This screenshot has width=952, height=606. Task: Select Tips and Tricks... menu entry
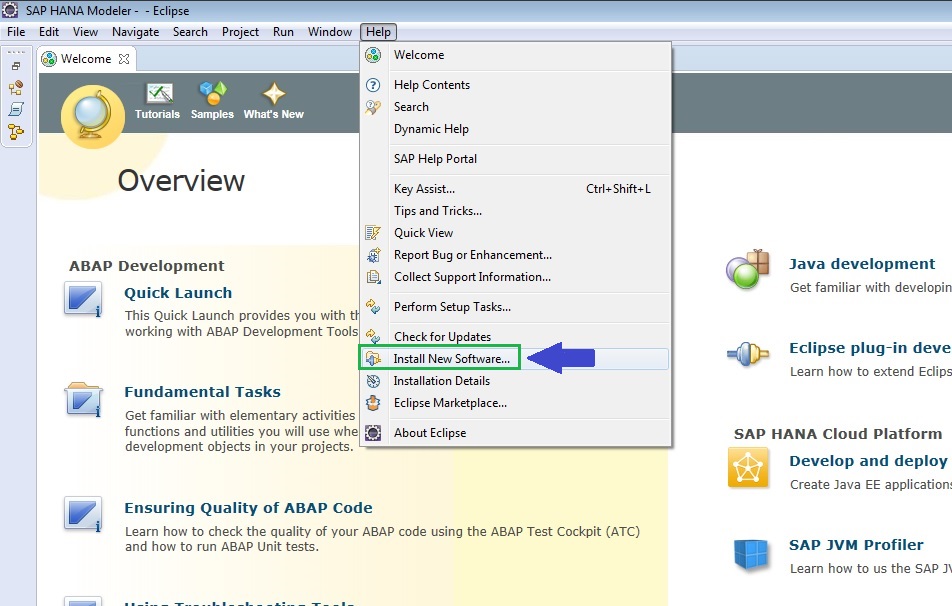click(515, 211)
